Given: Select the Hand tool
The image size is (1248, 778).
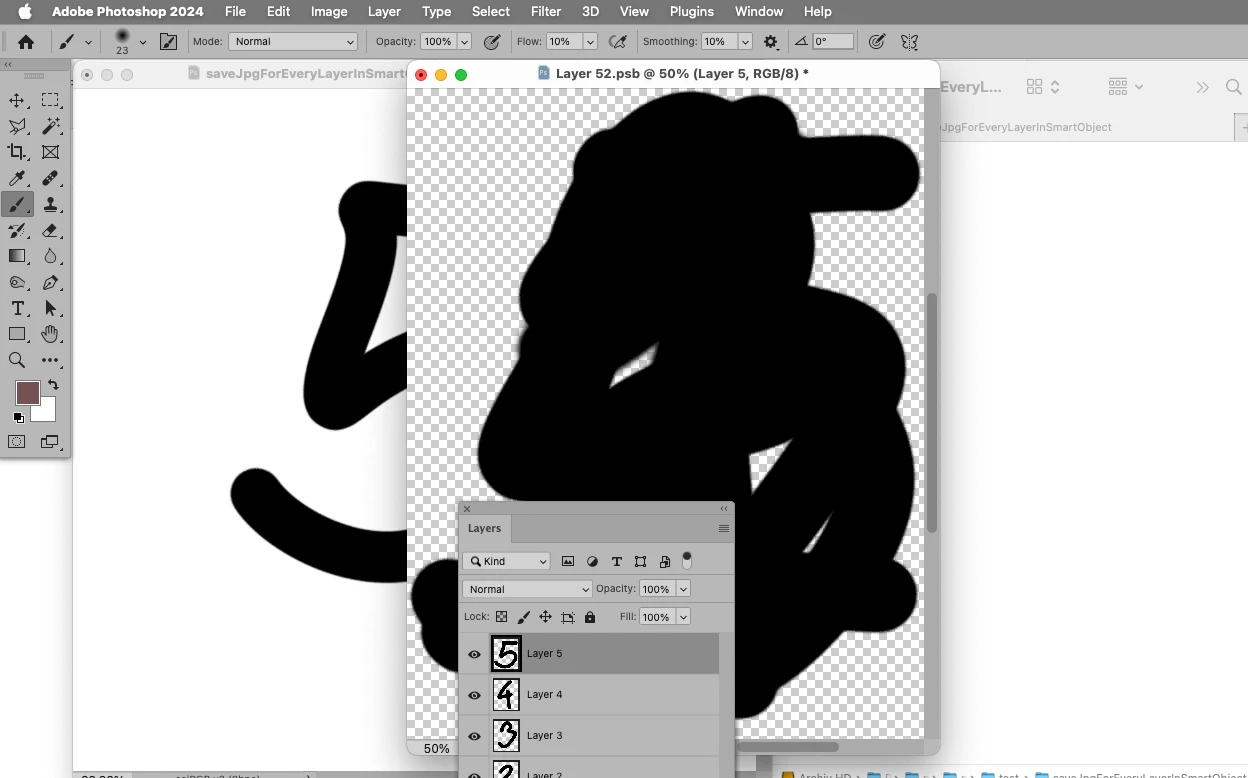Looking at the screenshot, I should click(50, 334).
